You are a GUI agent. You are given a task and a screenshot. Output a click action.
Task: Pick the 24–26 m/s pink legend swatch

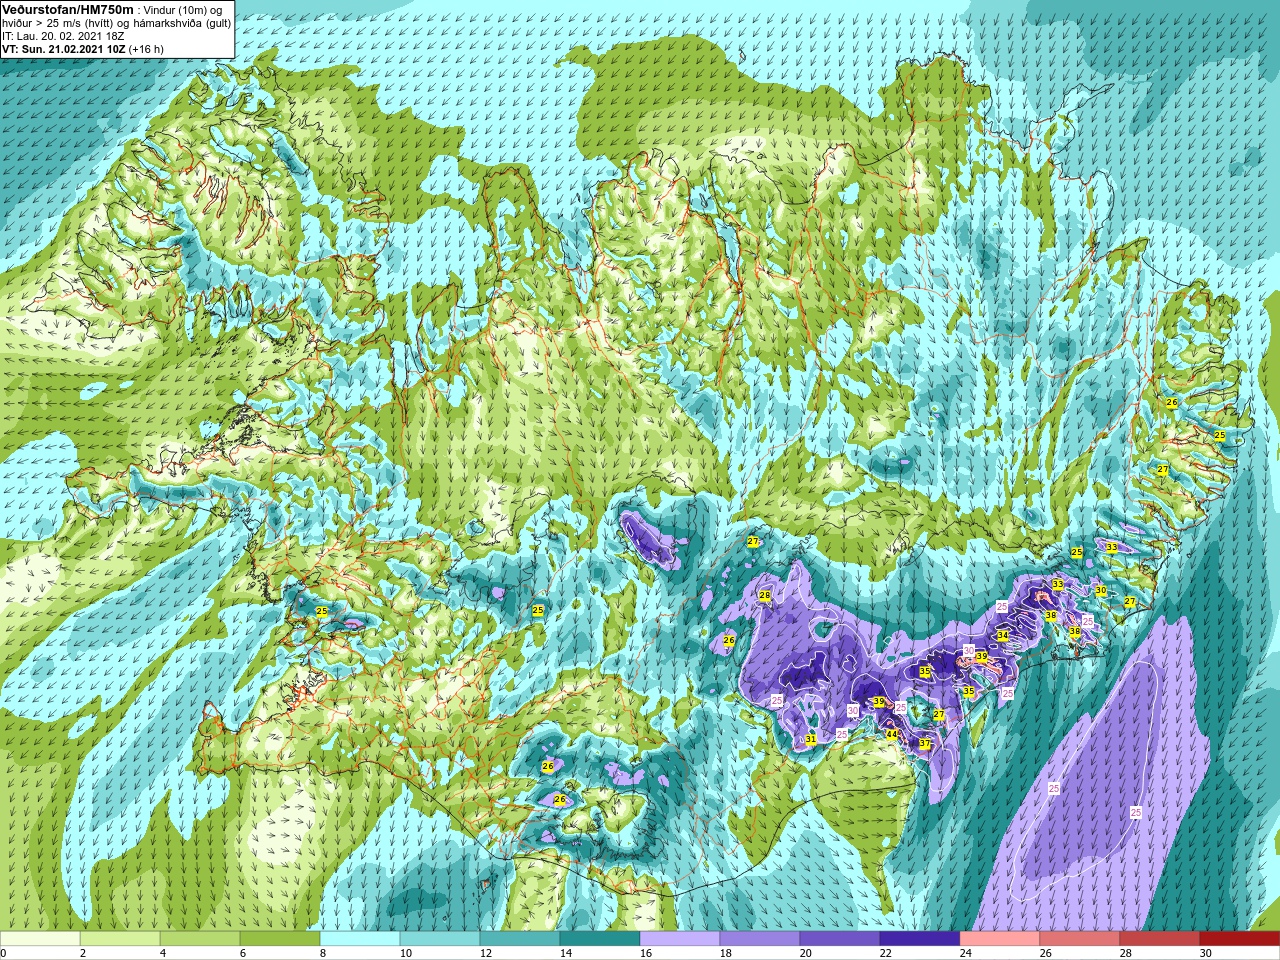1000,939
